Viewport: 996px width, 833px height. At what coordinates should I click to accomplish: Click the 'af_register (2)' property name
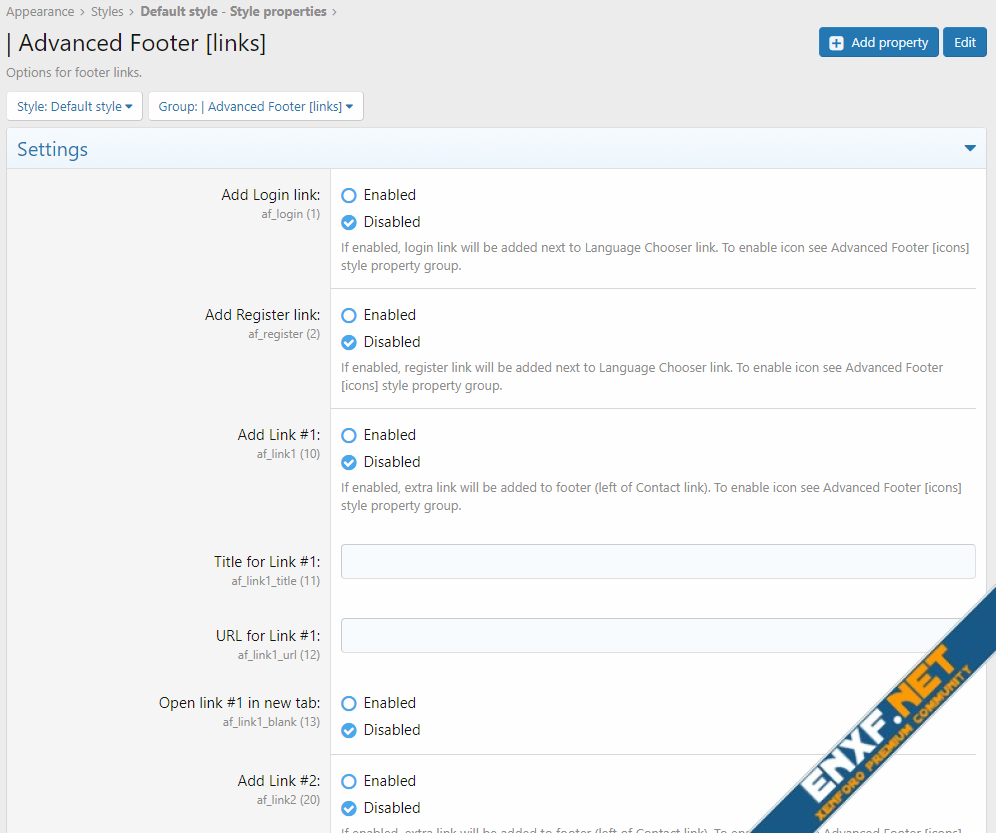284,334
